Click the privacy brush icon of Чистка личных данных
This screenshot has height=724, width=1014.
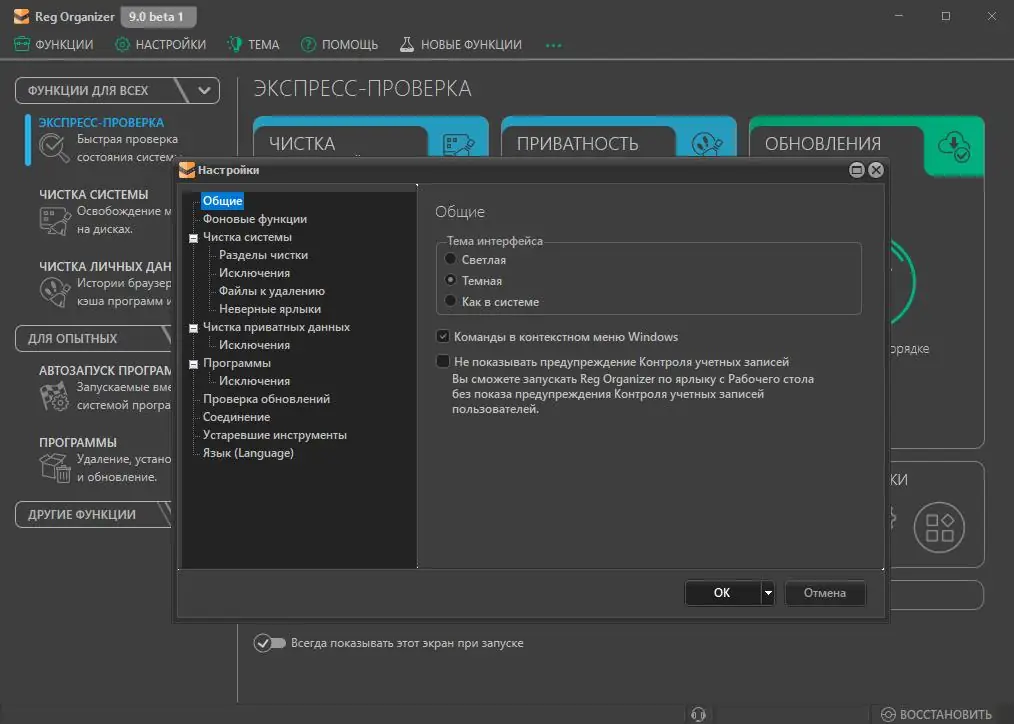pyautogui.click(x=55, y=292)
